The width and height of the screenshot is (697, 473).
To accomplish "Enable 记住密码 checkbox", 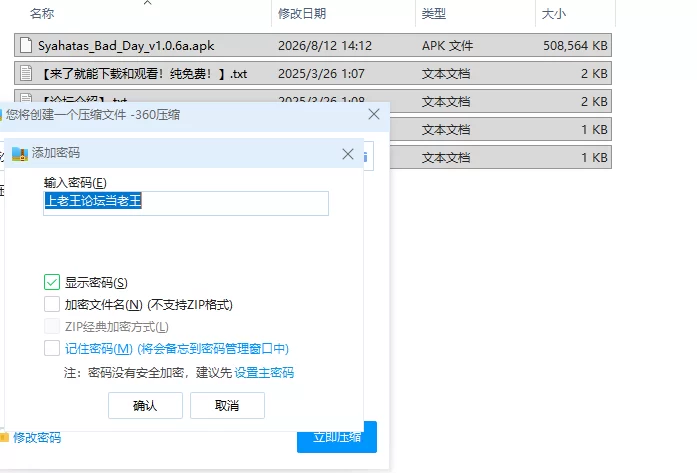I will pyautogui.click(x=52, y=349).
